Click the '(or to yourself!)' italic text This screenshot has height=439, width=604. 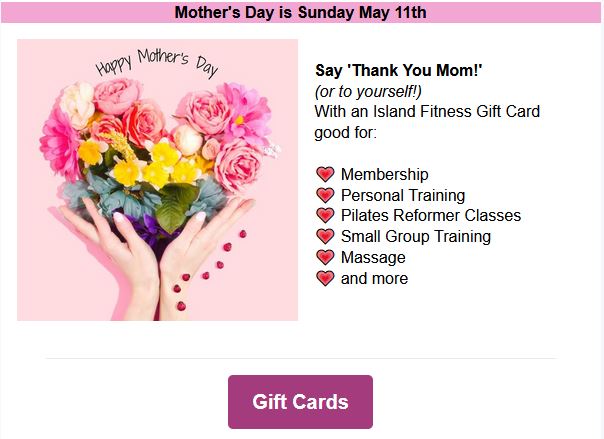tap(368, 92)
